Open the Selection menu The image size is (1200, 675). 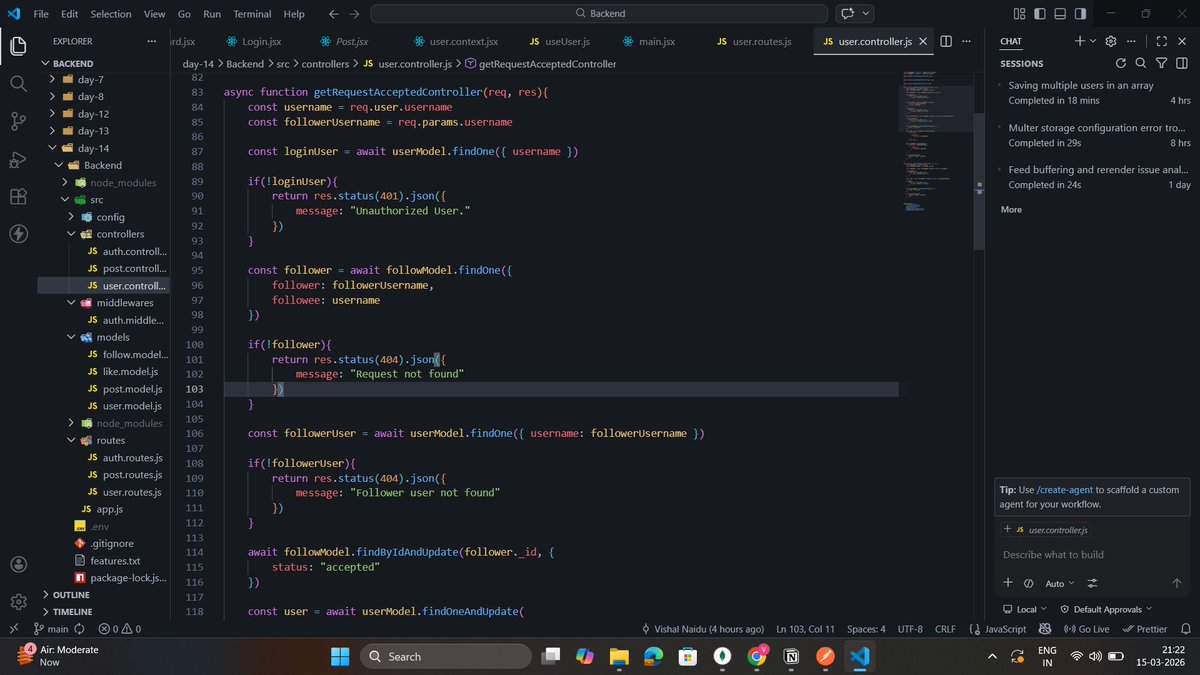point(111,14)
